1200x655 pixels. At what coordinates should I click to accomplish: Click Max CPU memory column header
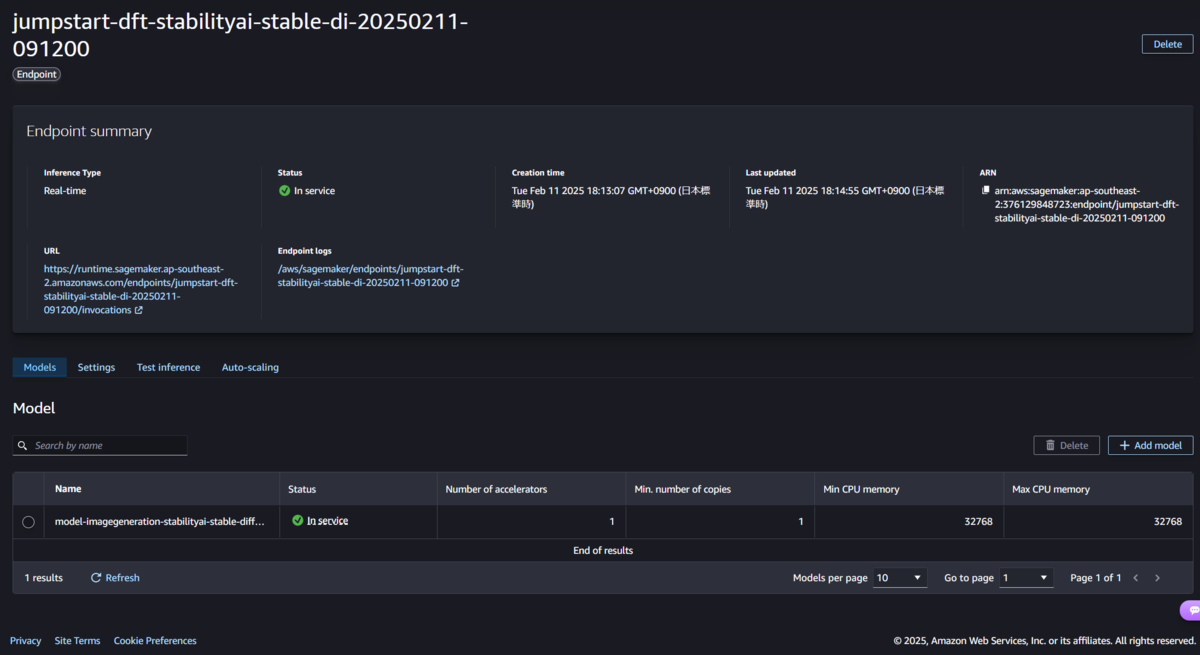(x=1098, y=489)
